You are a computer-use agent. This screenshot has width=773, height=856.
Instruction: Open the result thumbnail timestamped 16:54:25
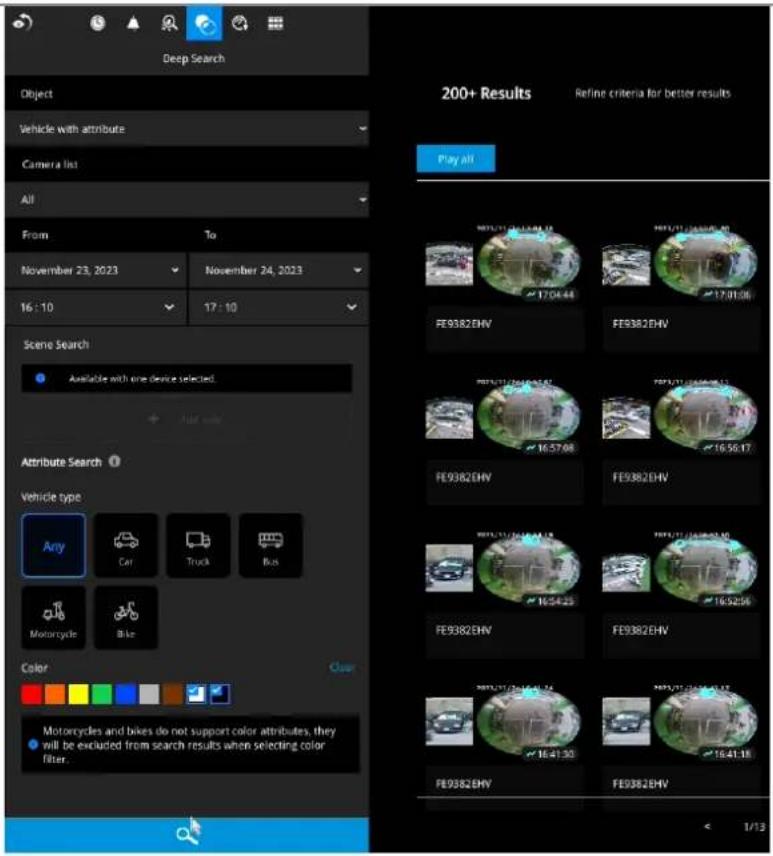click(503, 570)
